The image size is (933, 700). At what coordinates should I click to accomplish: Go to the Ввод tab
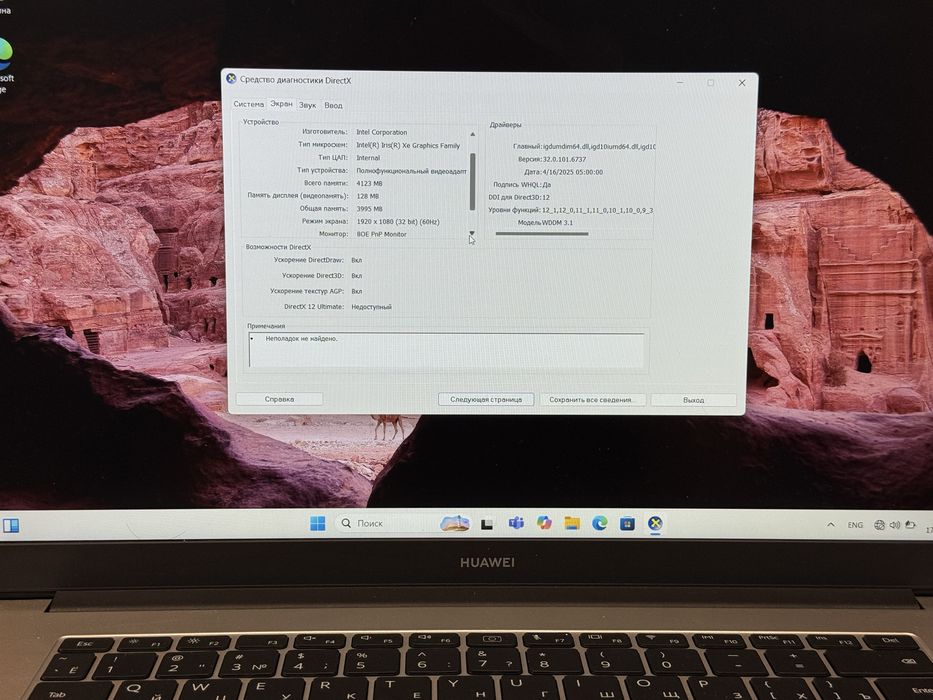pos(333,105)
